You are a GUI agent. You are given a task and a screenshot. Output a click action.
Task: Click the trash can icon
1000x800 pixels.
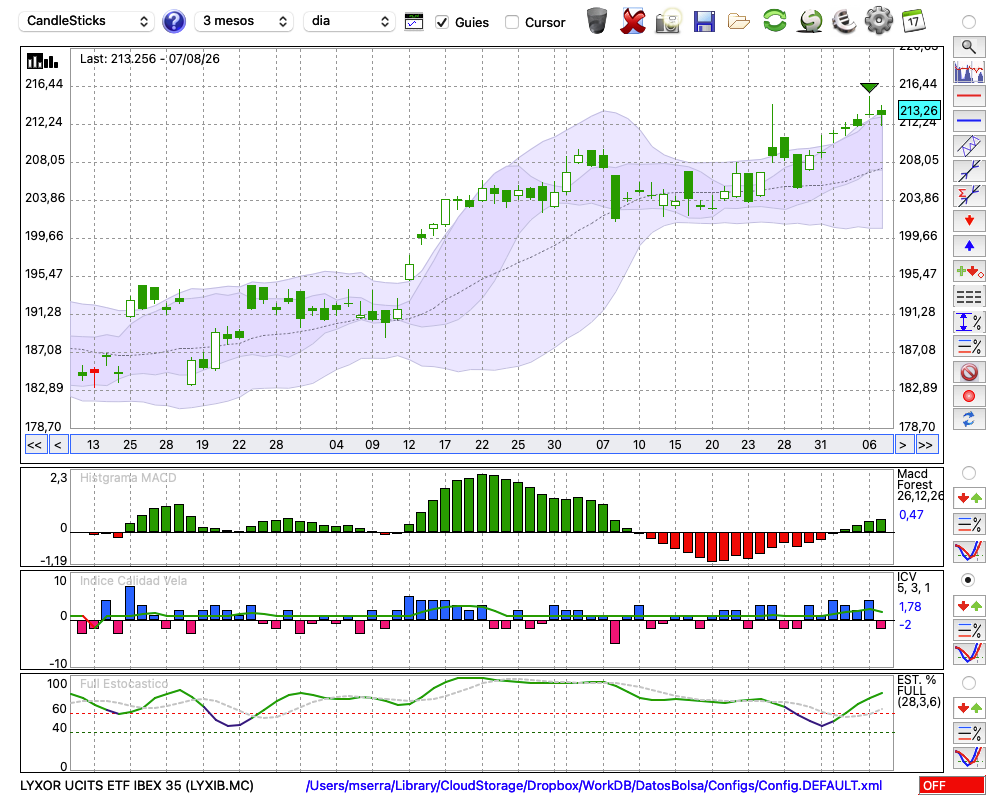click(x=597, y=21)
